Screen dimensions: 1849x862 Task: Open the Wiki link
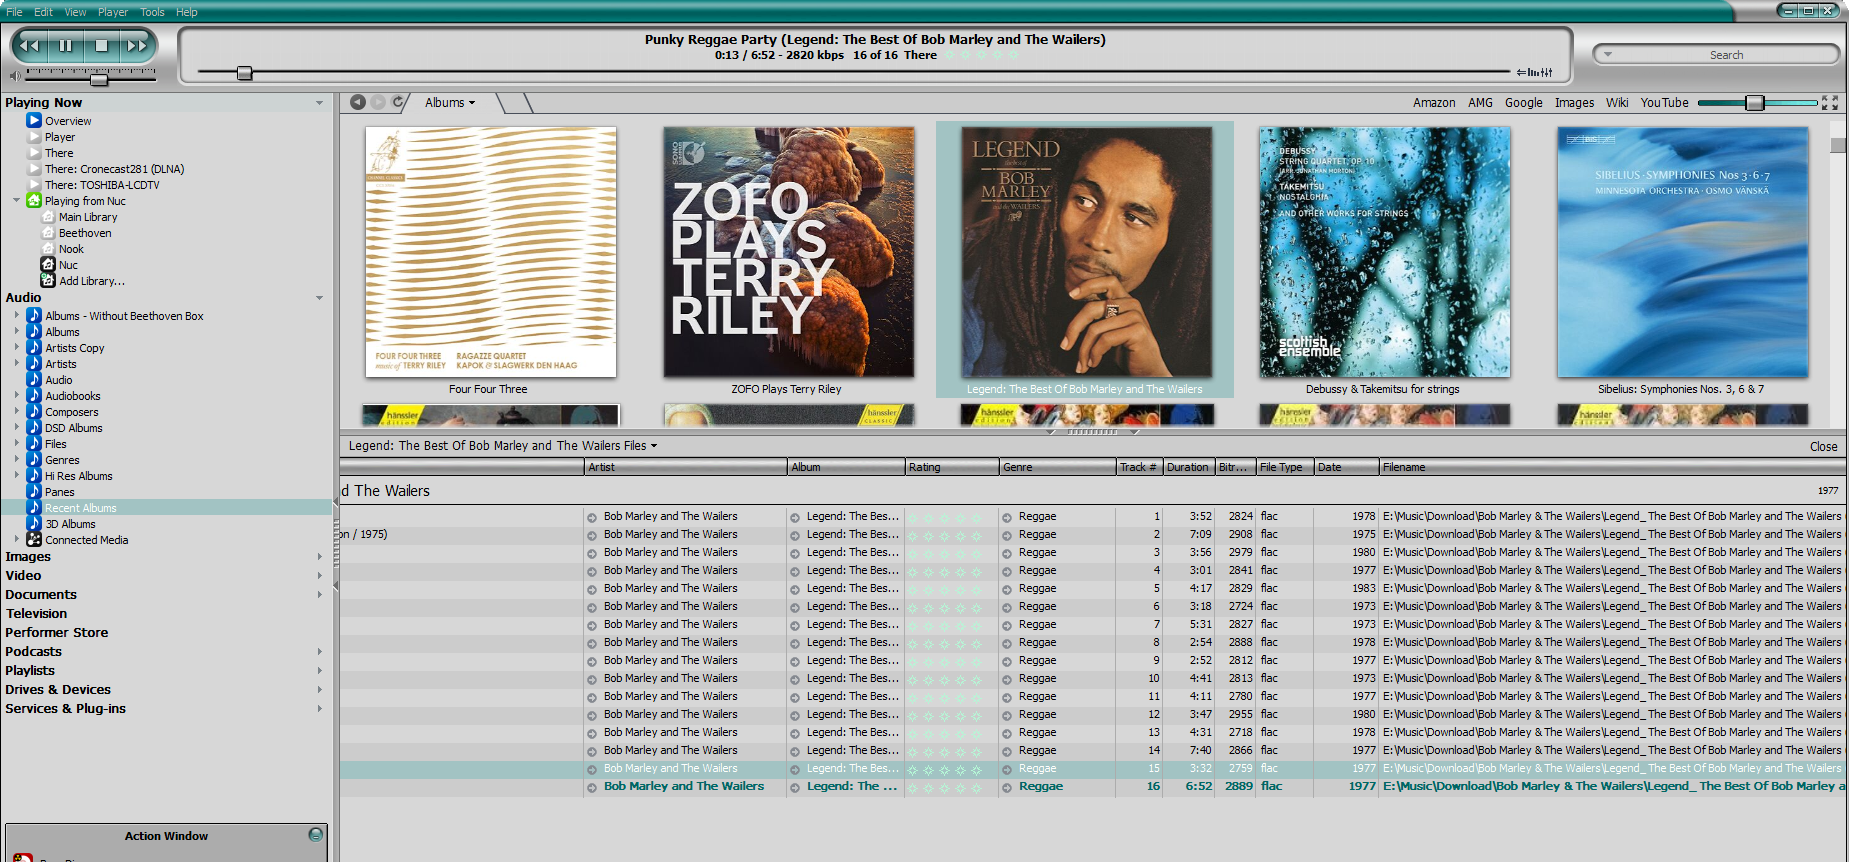1617,103
